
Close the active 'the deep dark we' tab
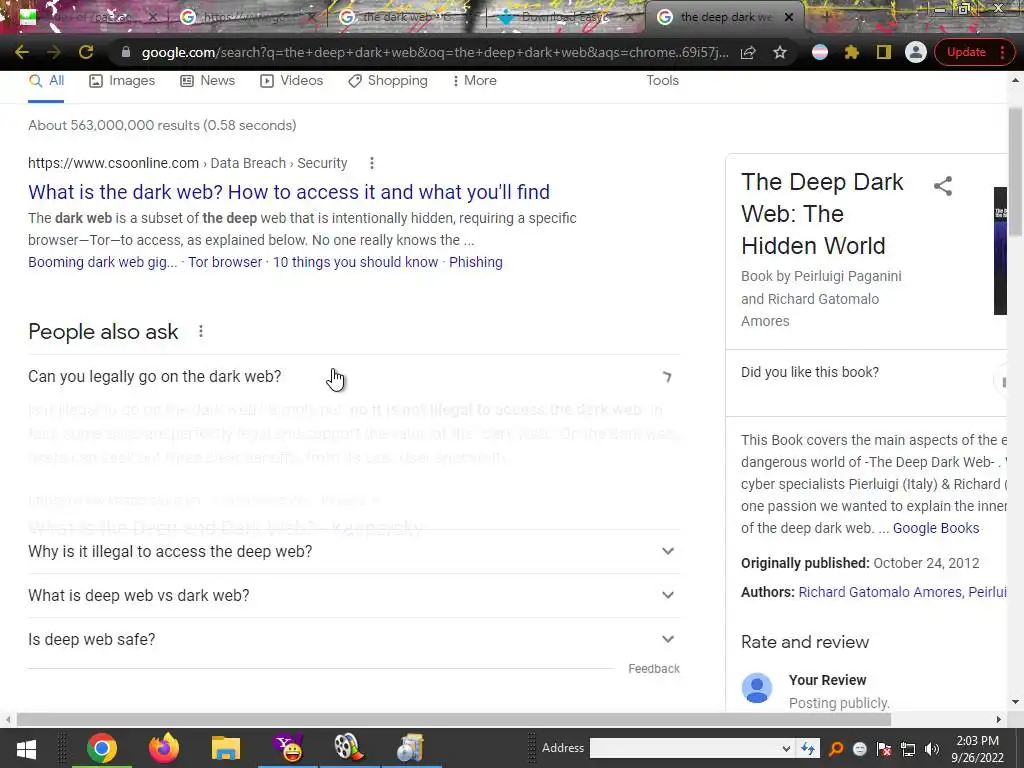[789, 17]
